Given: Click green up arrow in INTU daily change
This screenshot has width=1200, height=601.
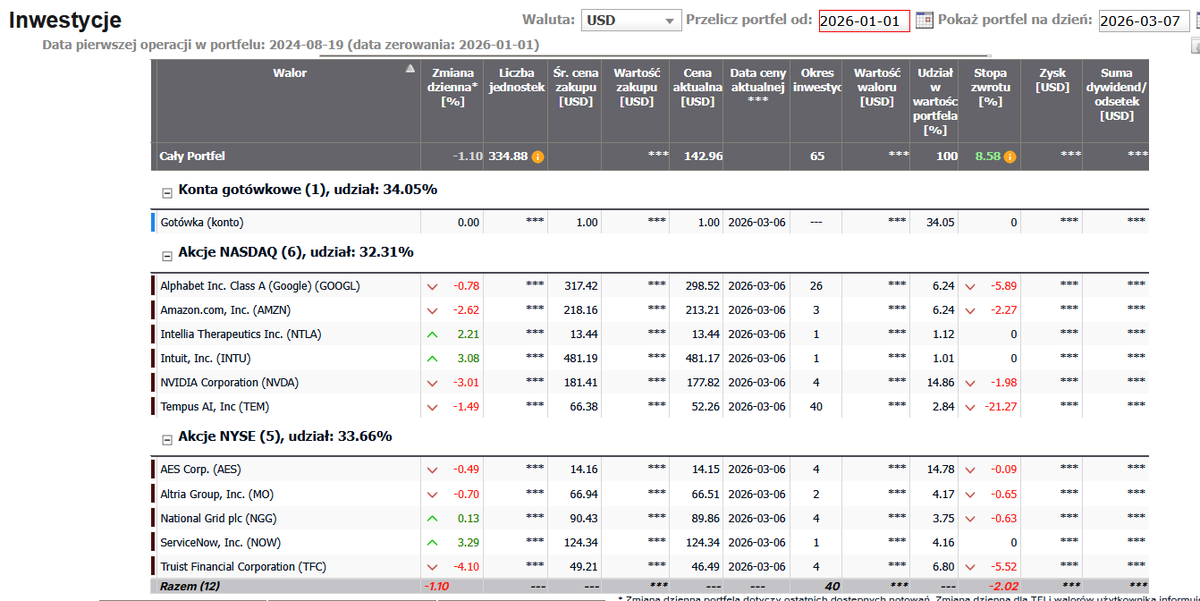Looking at the screenshot, I should coord(433,358).
